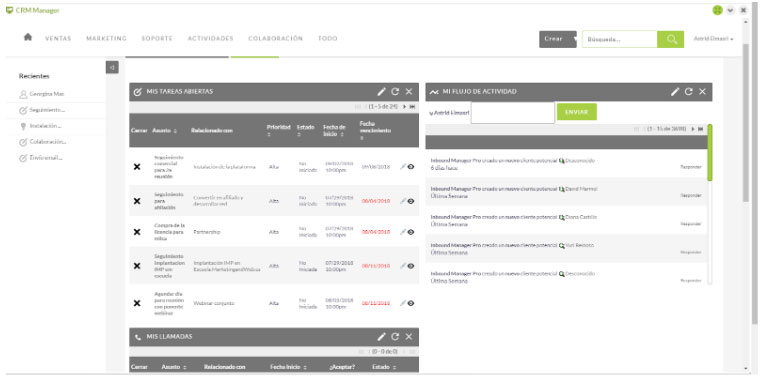Screen dimensions: 760x376
Task: Edit the Webinar conjunto task with pencil
Action: click(x=403, y=303)
